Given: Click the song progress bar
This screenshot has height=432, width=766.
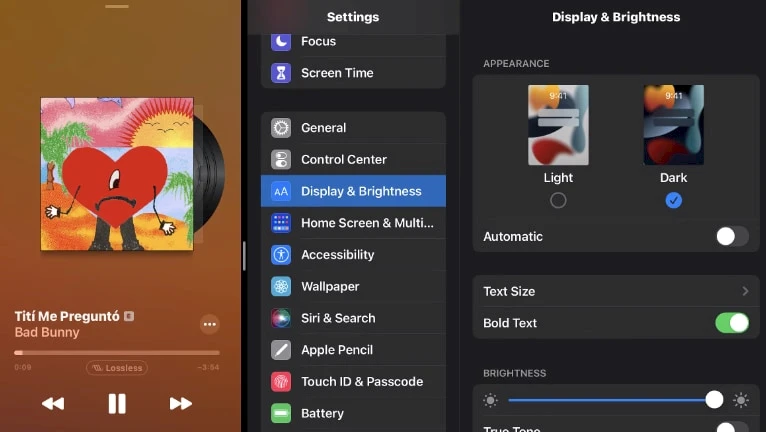Looking at the screenshot, I should point(117,352).
